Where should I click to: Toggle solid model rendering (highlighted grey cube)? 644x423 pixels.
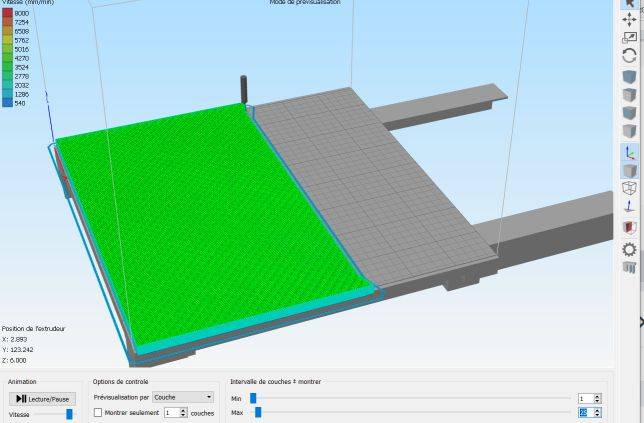pyautogui.click(x=629, y=170)
